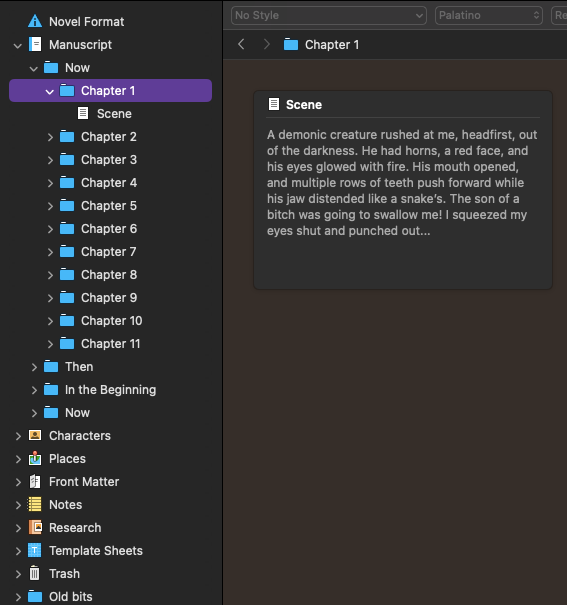Select Novel Format in the binder
The image size is (567, 605).
pos(86,22)
